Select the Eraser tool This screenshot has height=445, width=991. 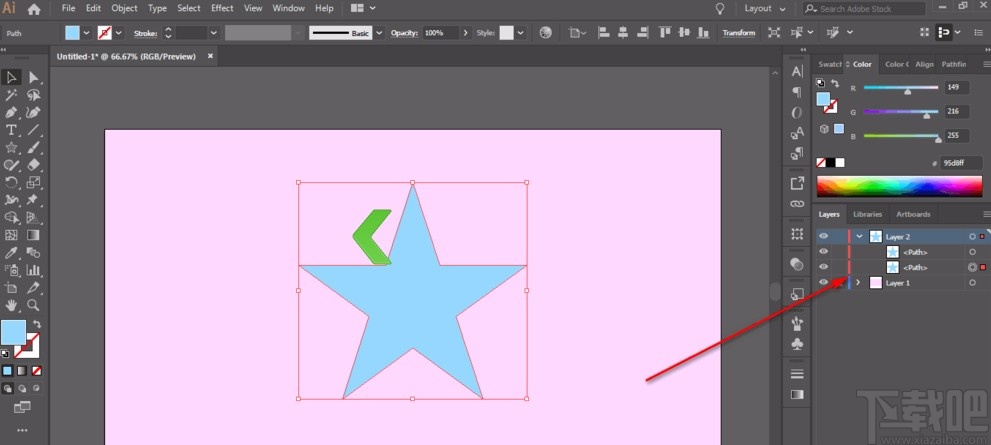coord(33,165)
